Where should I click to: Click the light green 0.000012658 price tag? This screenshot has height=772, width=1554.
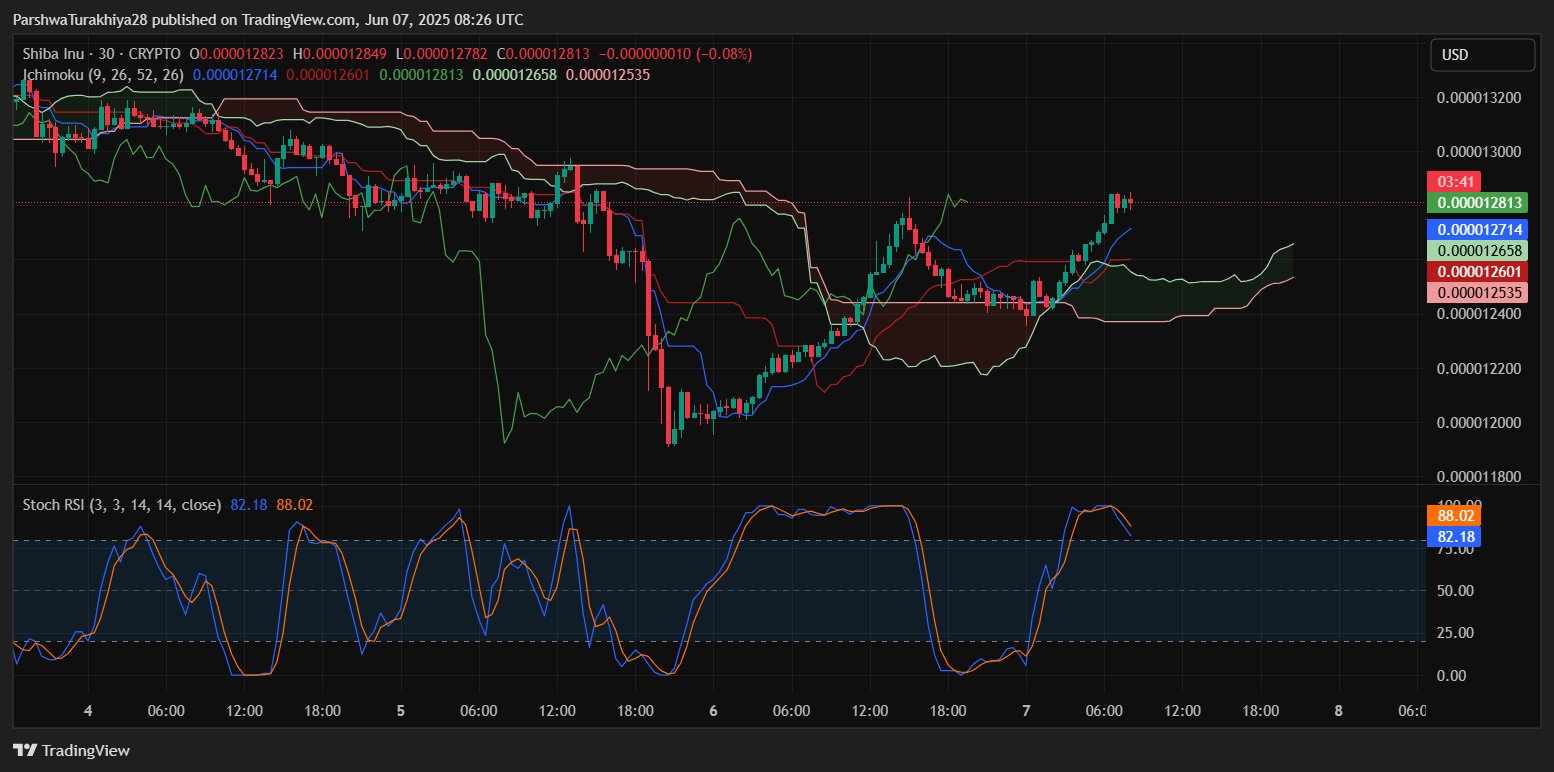(x=1479, y=251)
